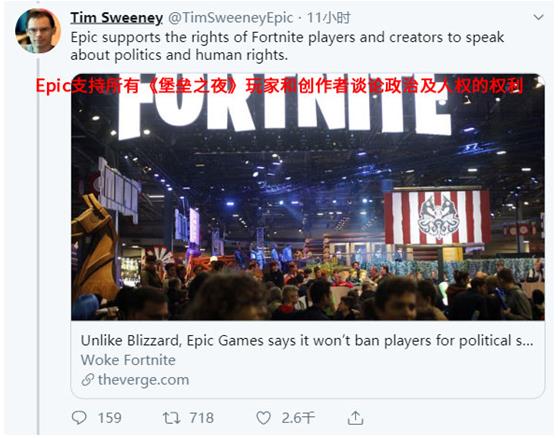
Task: Open Tim Sweeney's profile avatar
Action: coord(38,31)
